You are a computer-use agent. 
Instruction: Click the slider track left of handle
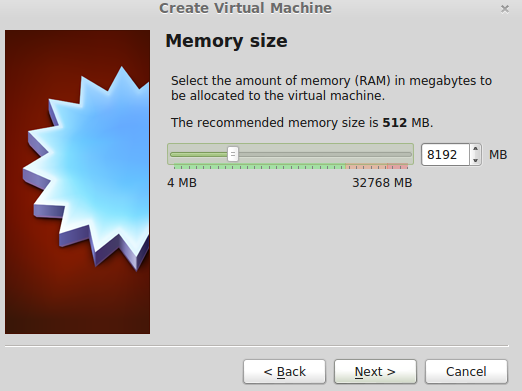(x=199, y=154)
